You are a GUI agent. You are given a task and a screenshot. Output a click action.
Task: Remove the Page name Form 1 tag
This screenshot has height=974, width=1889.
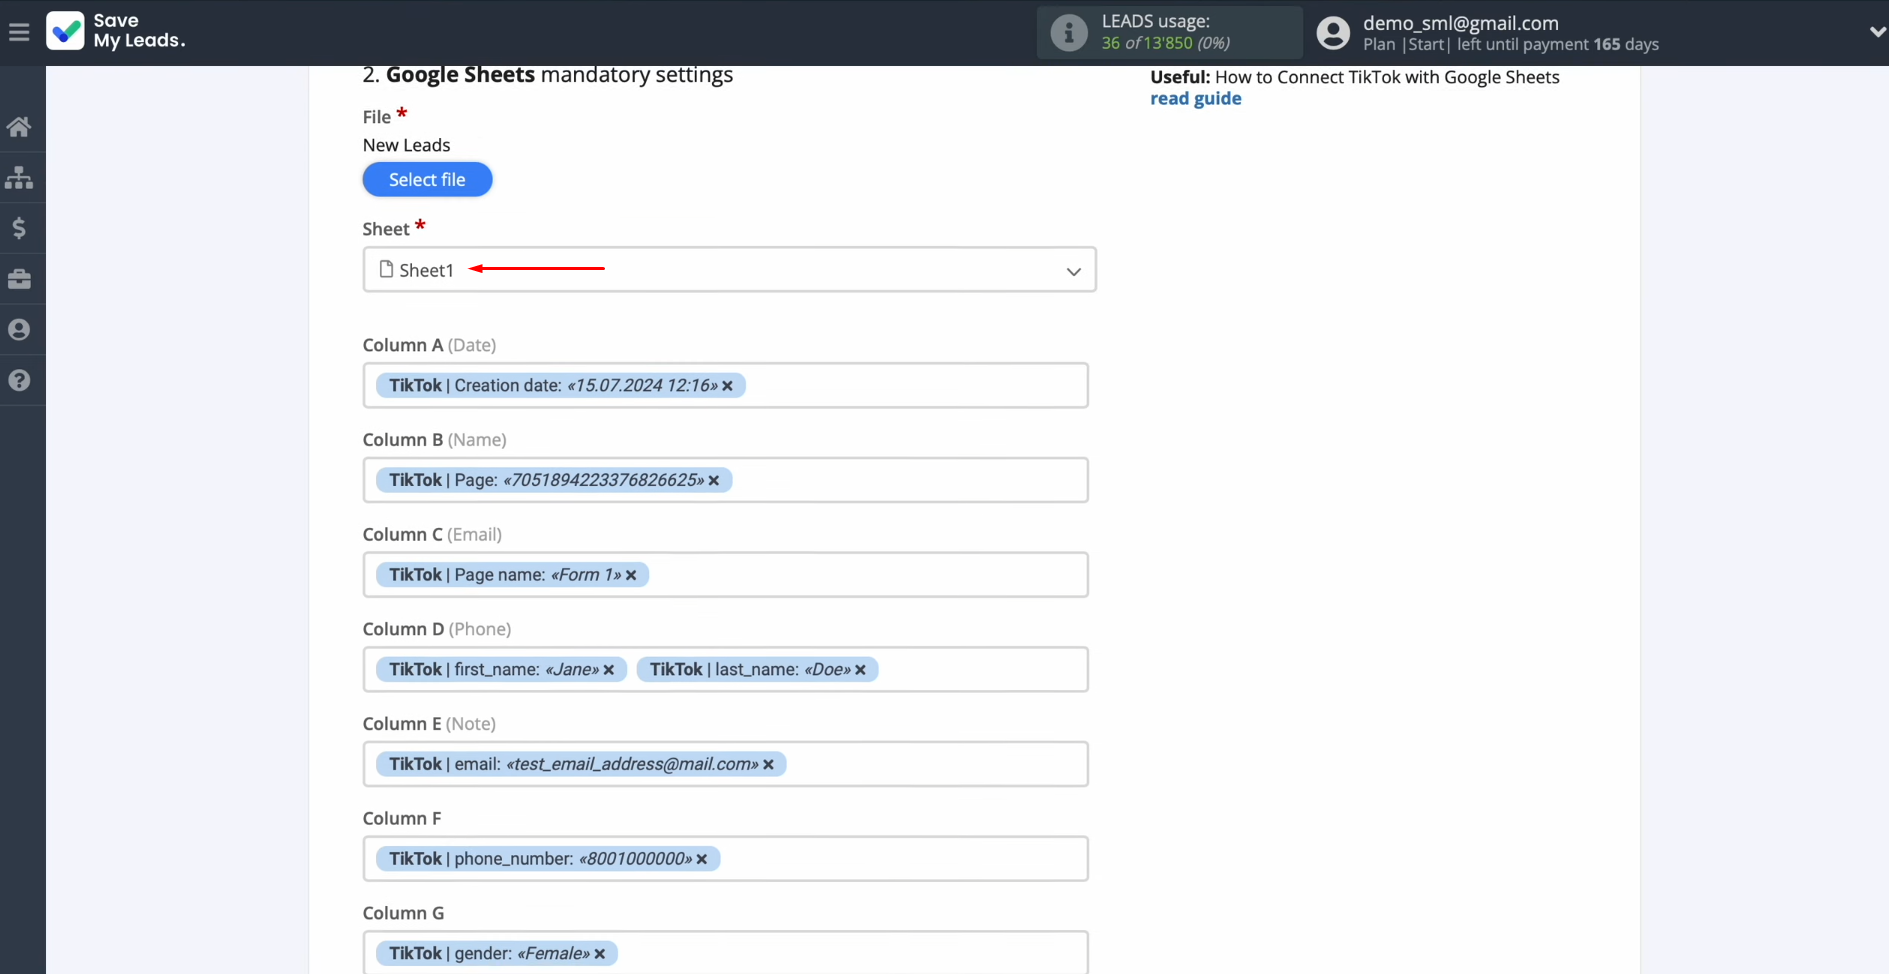pyautogui.click(x=631, y=575)
